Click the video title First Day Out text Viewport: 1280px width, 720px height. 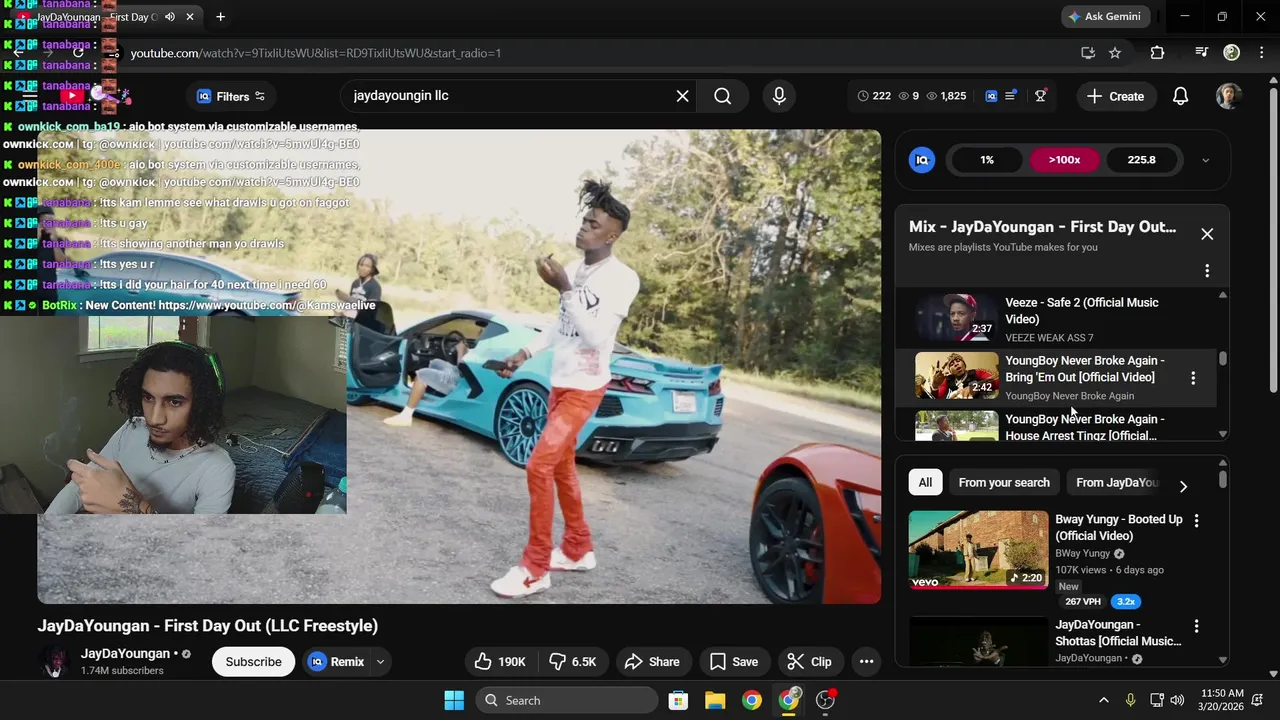click(x=207, y=626)
